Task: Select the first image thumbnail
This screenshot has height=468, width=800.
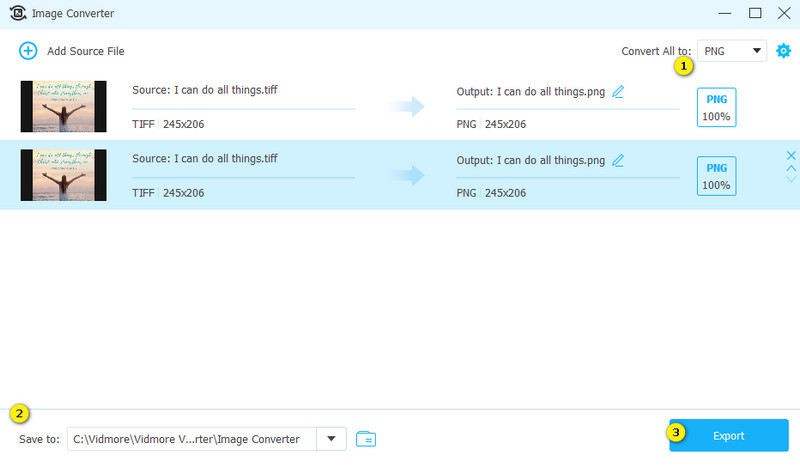Action: (x=63, y=106)
